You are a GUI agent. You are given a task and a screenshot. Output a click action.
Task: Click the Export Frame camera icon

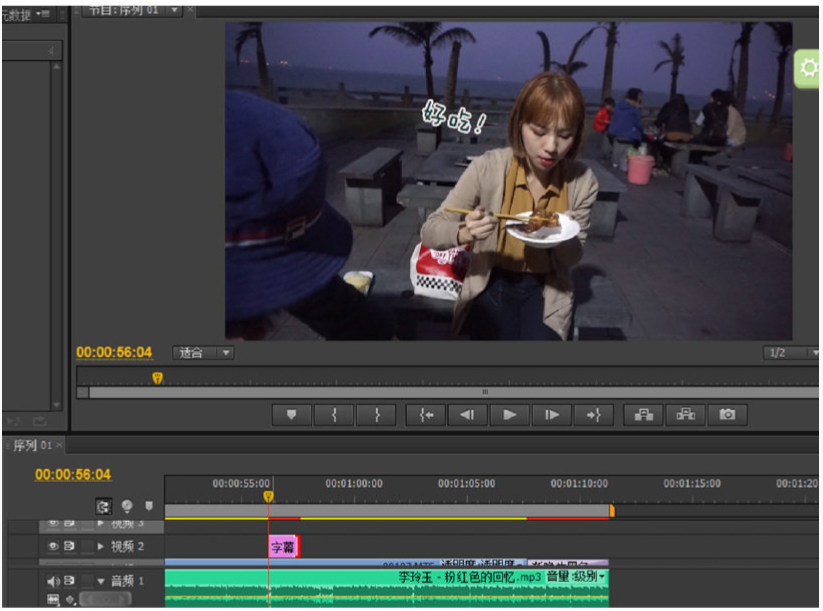[728, 415]
